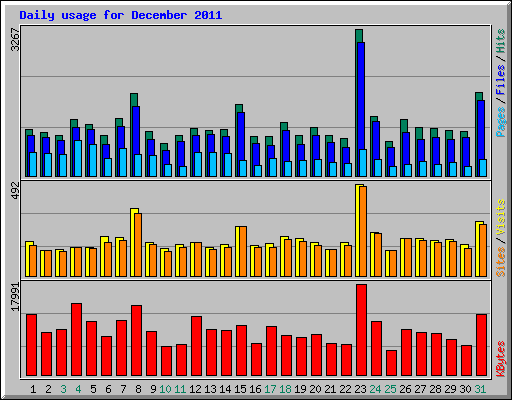512x400 pixels.
Task: Select the tallest dark blue files bar for day 23
Action: point(361,97)
